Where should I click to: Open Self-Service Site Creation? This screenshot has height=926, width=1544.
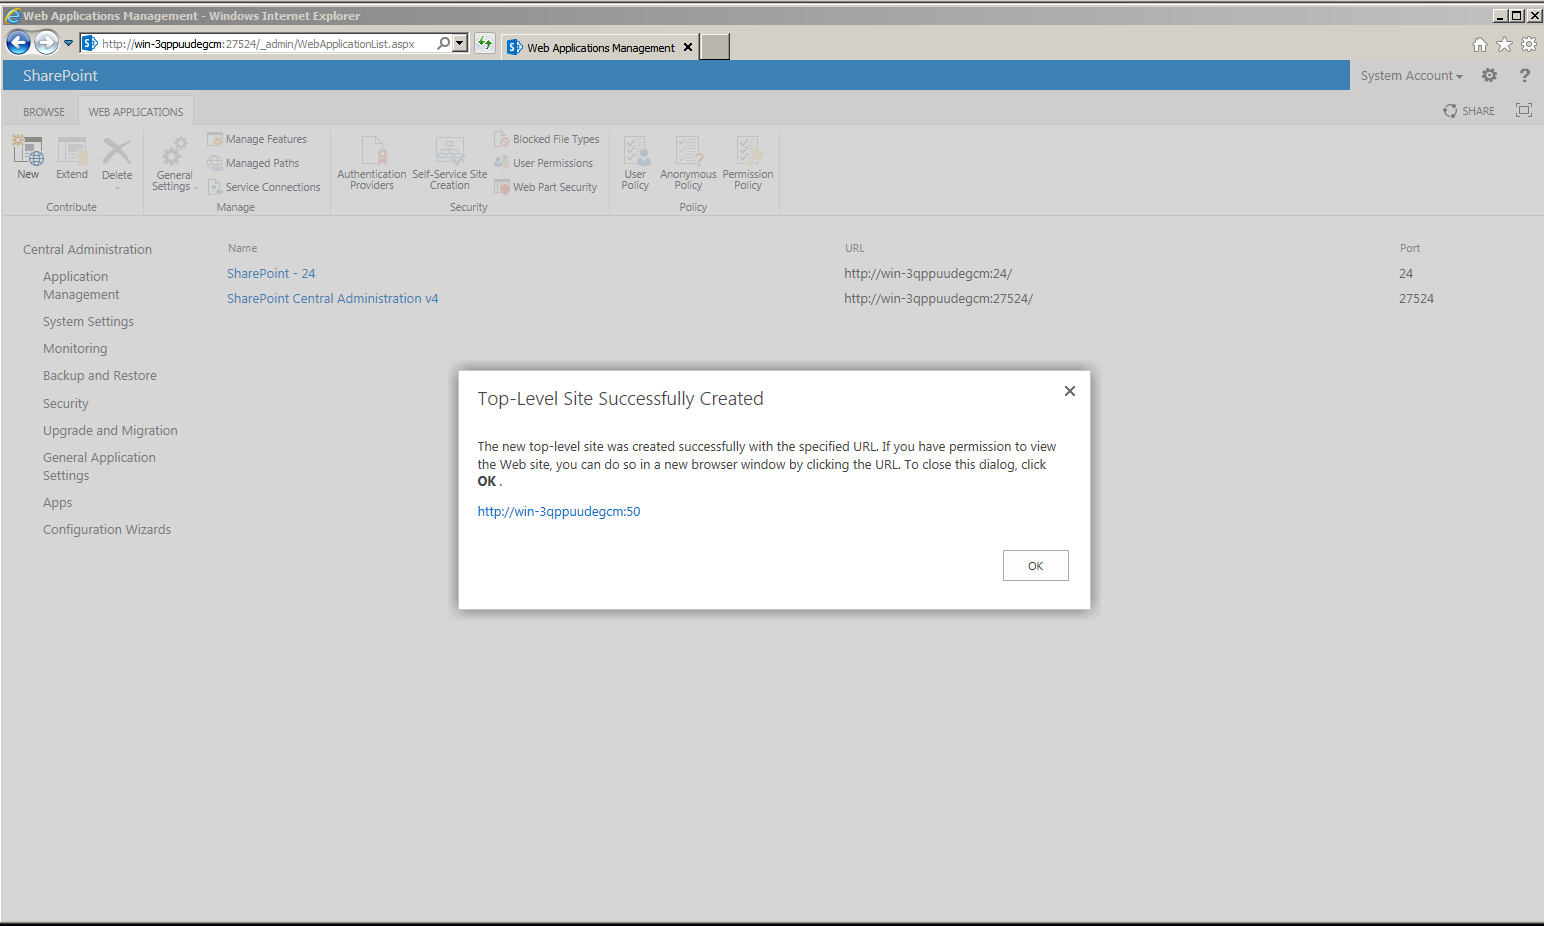450,163
